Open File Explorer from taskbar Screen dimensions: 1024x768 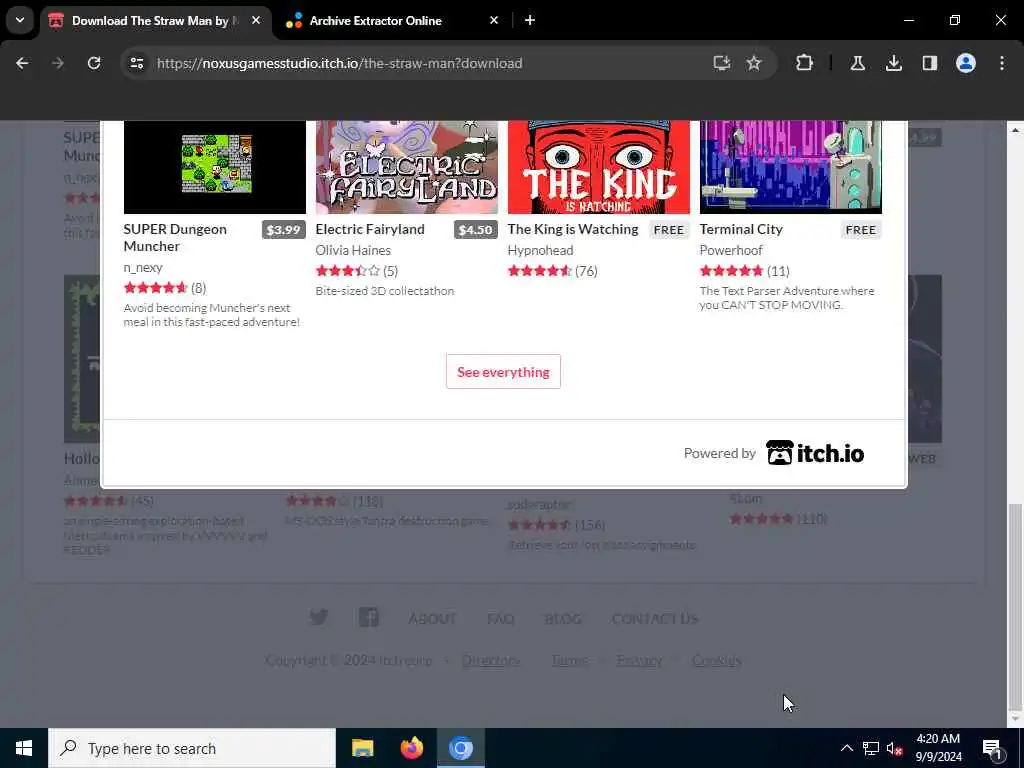(362, 748)
